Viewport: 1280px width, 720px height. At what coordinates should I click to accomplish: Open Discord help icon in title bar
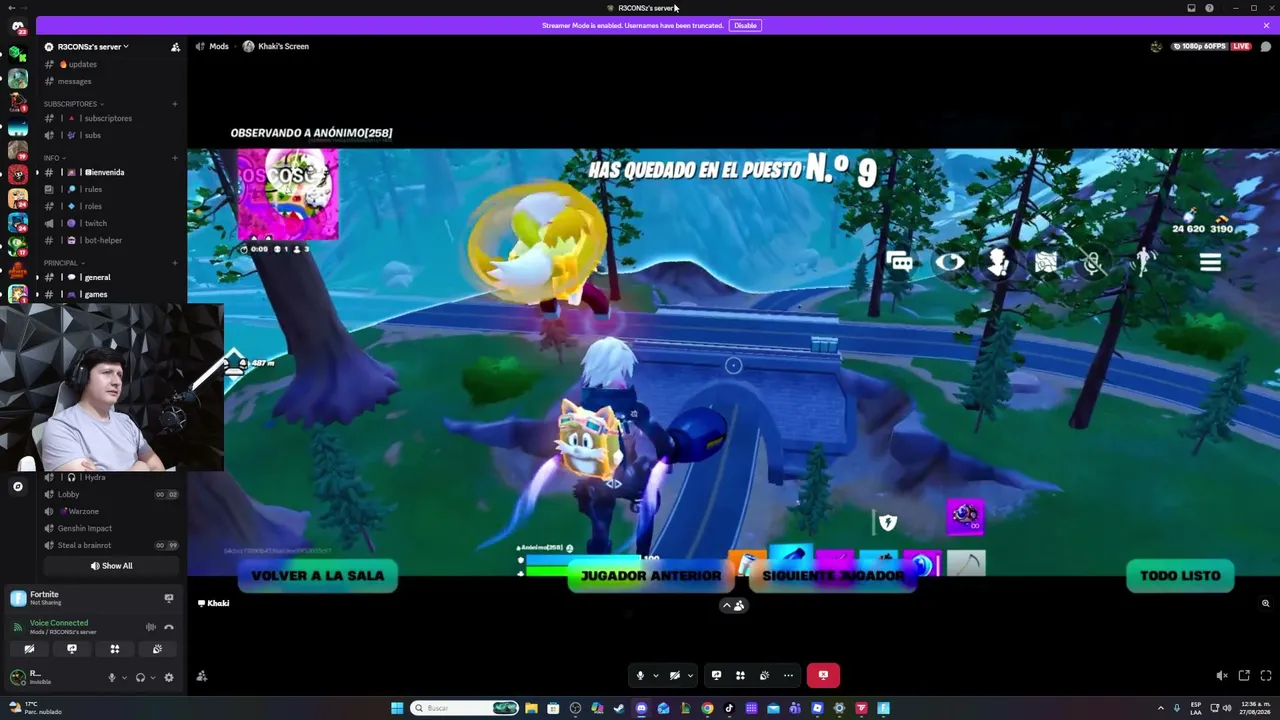(x=1209, y=8)
